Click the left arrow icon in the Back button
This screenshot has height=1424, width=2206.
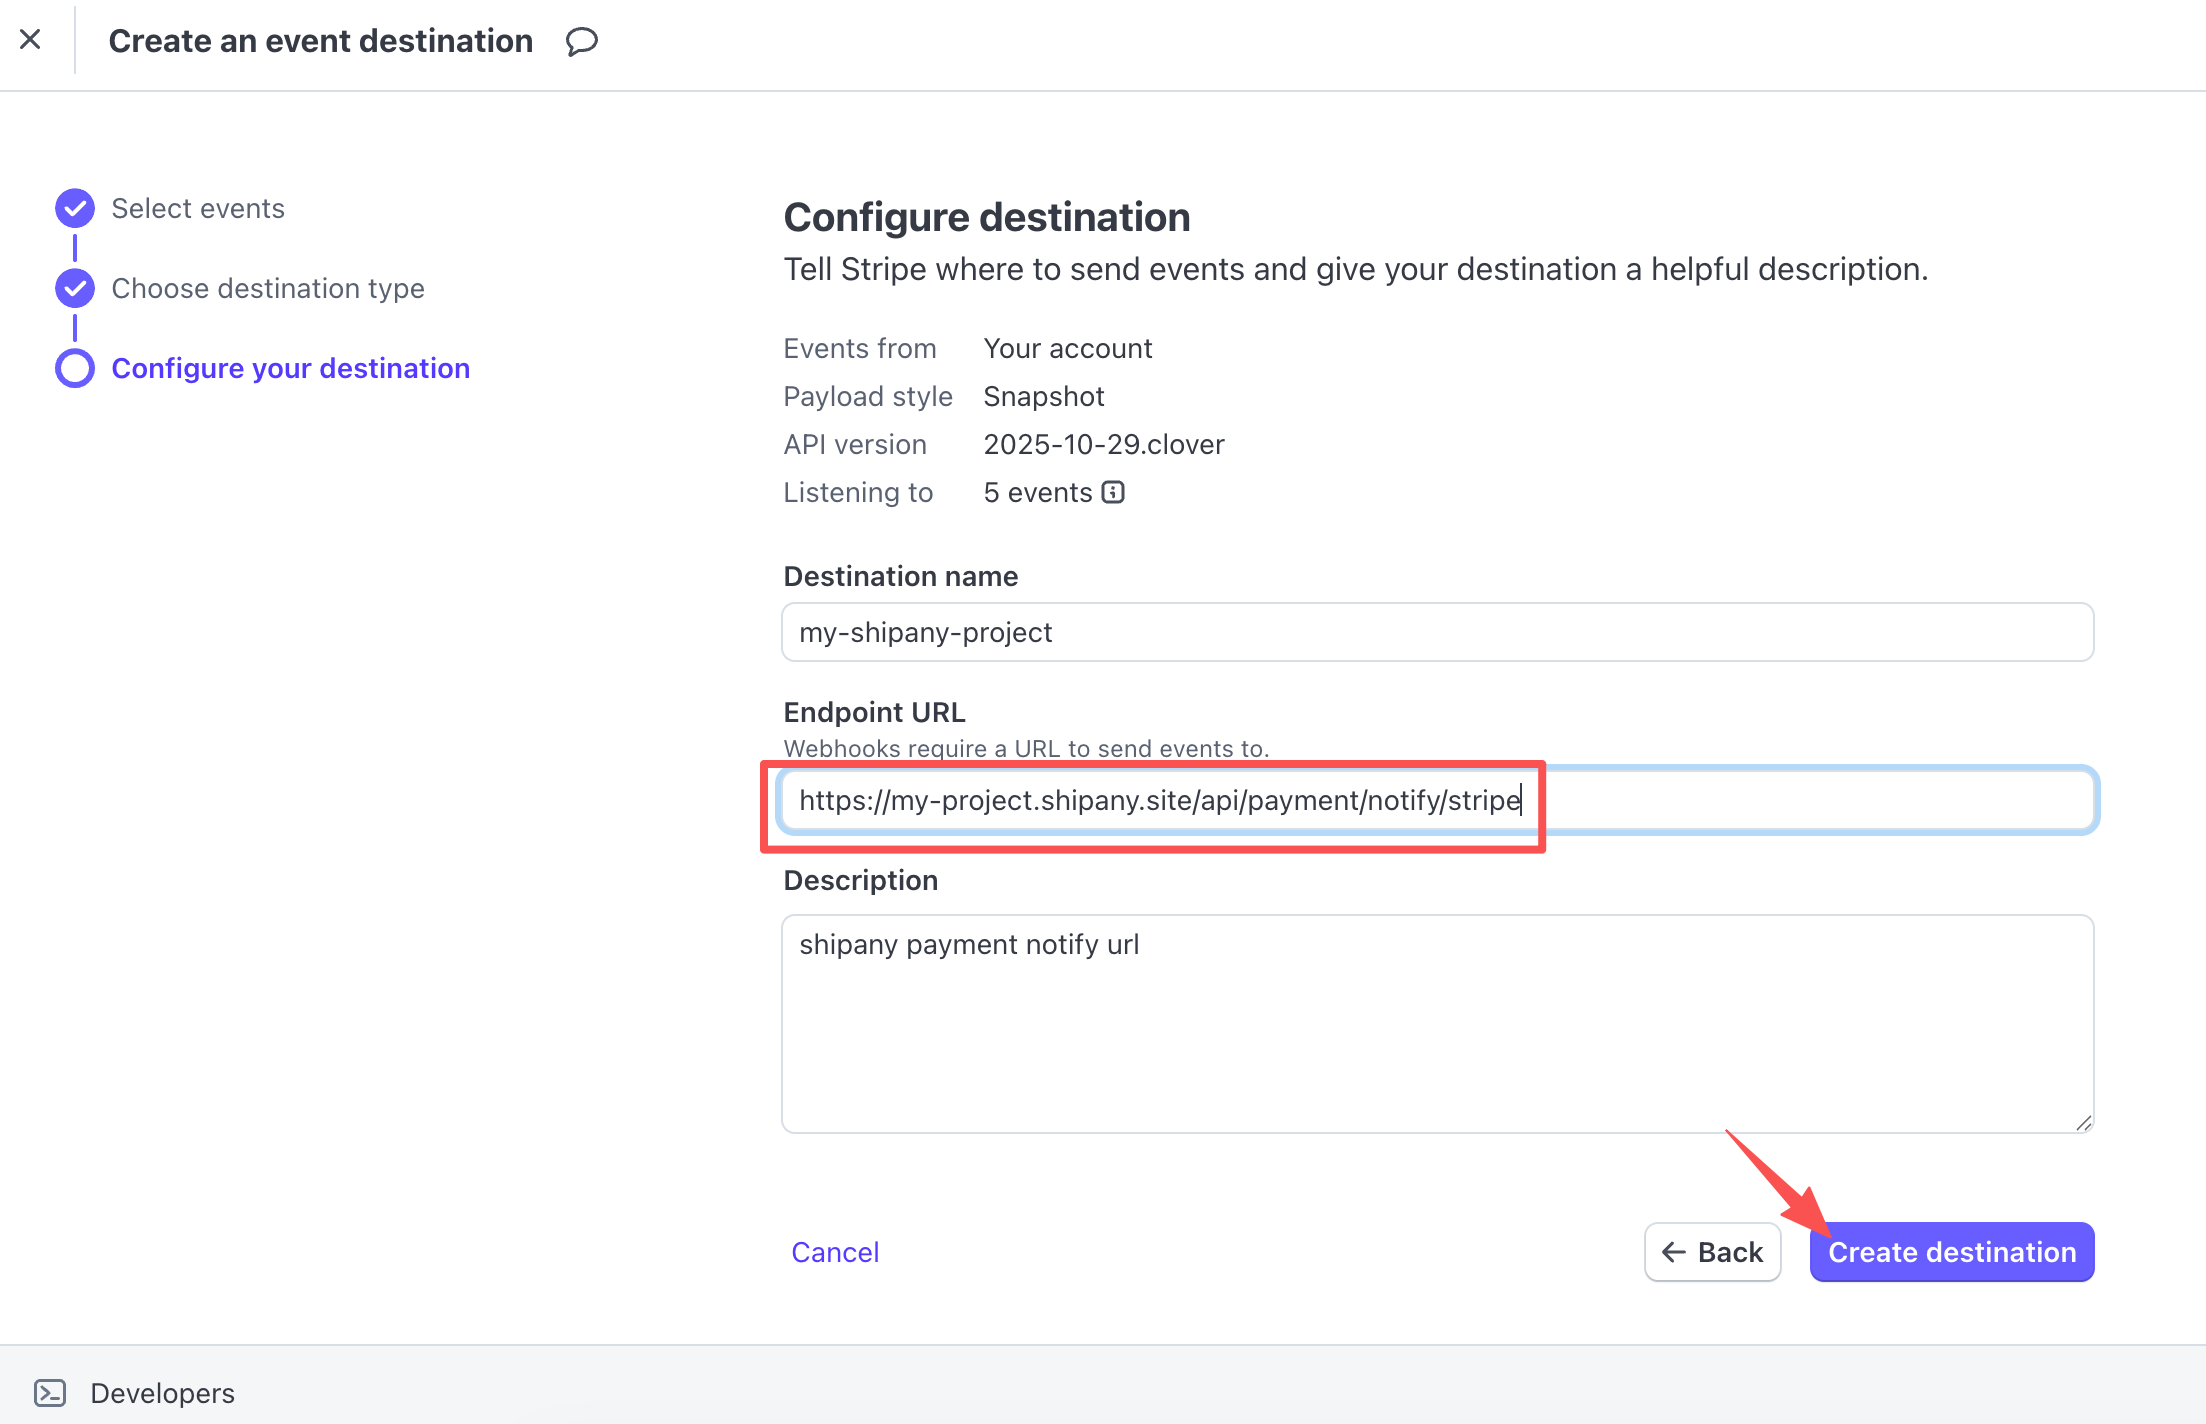click(x=1674, y=1252)
